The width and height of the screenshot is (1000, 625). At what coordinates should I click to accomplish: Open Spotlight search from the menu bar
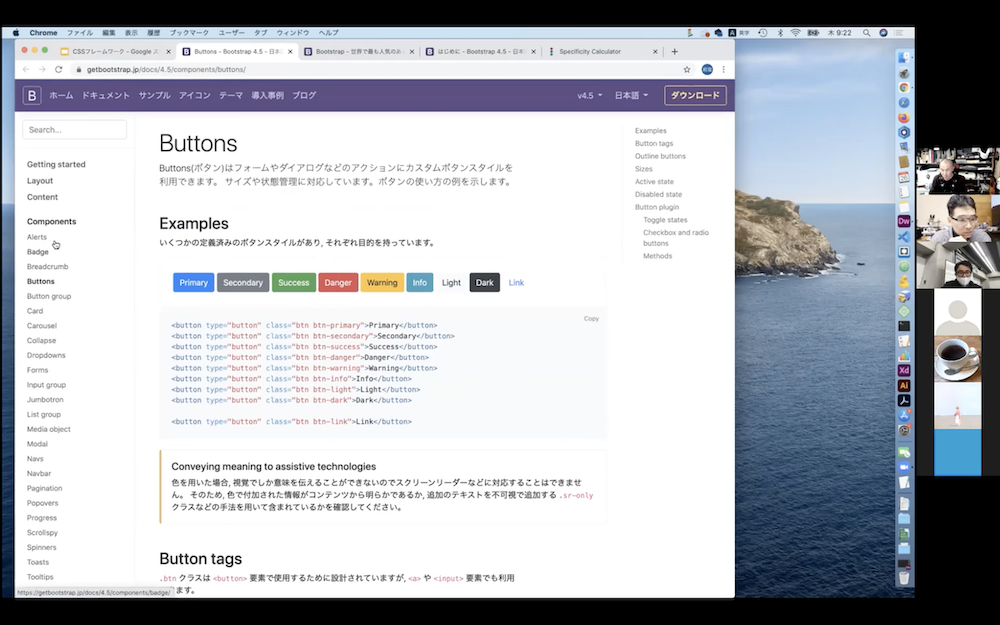point(866,32)
